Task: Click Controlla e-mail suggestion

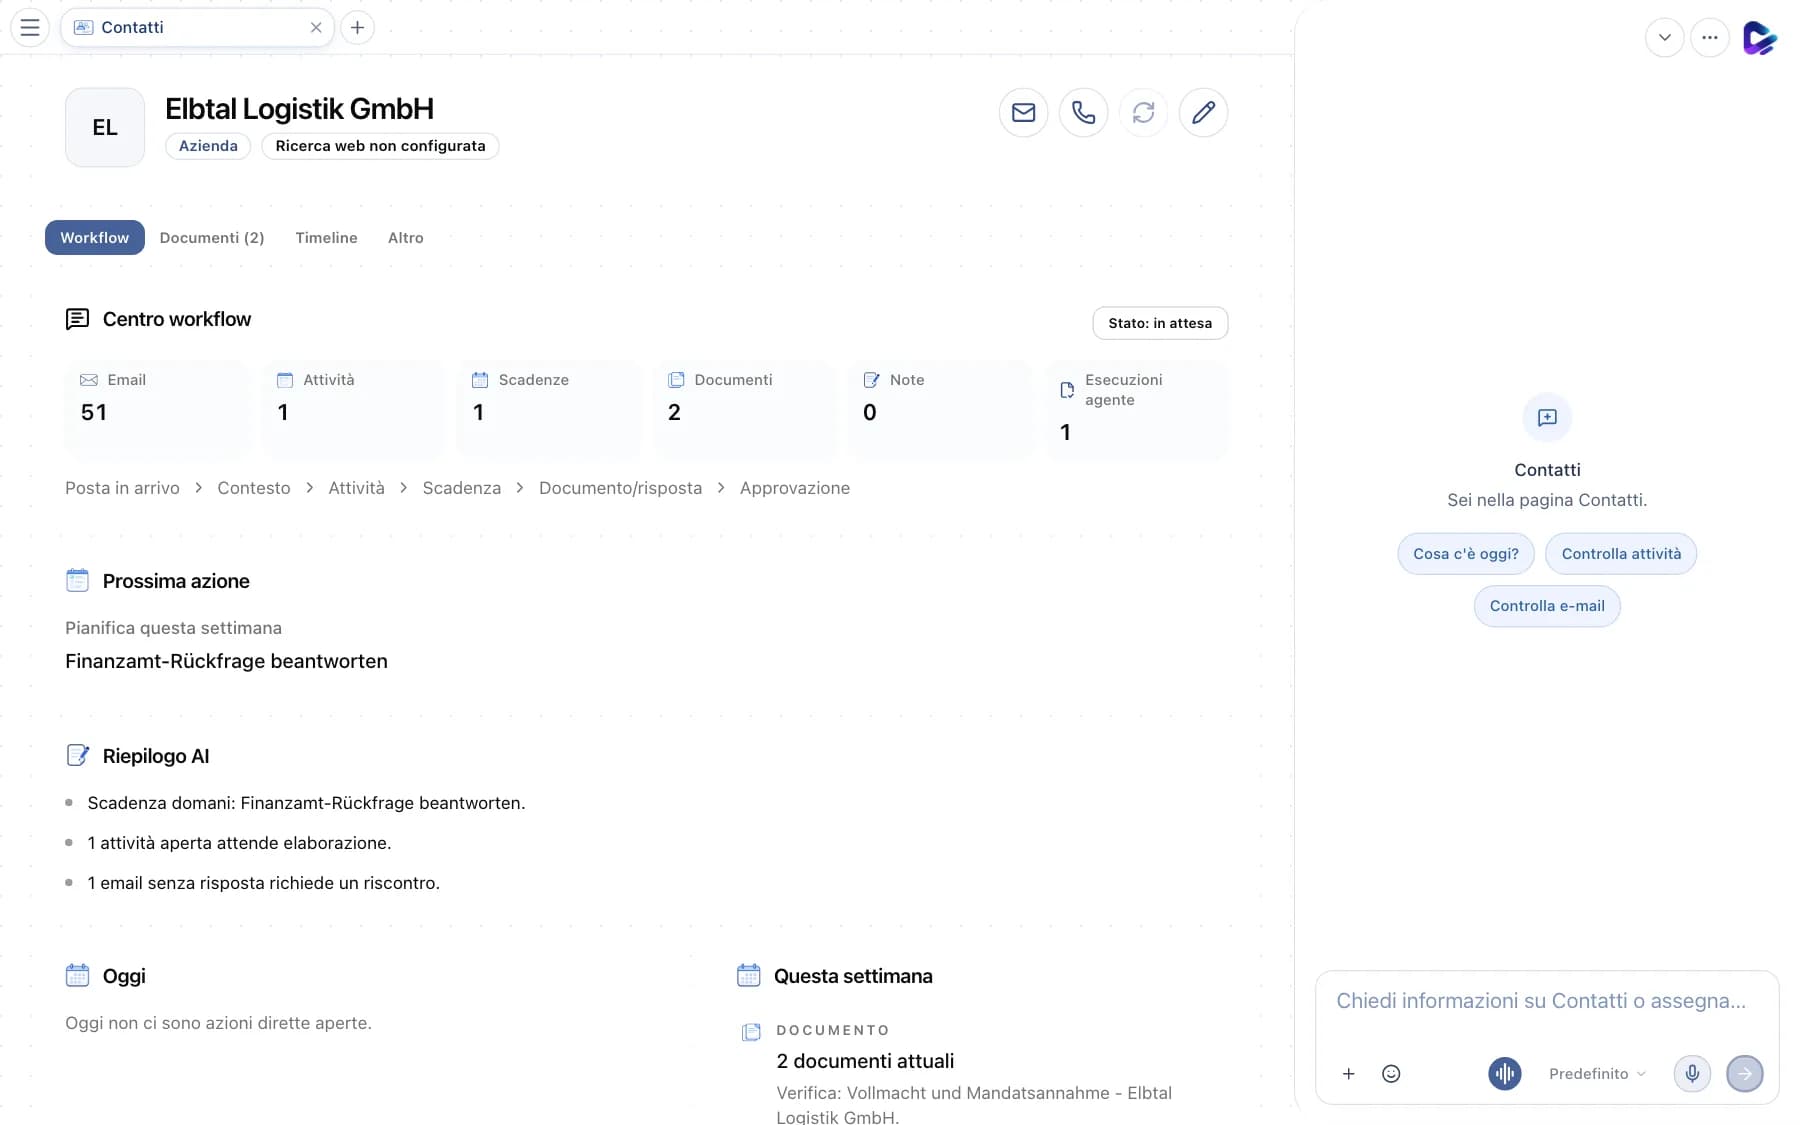Action: 1547,606
